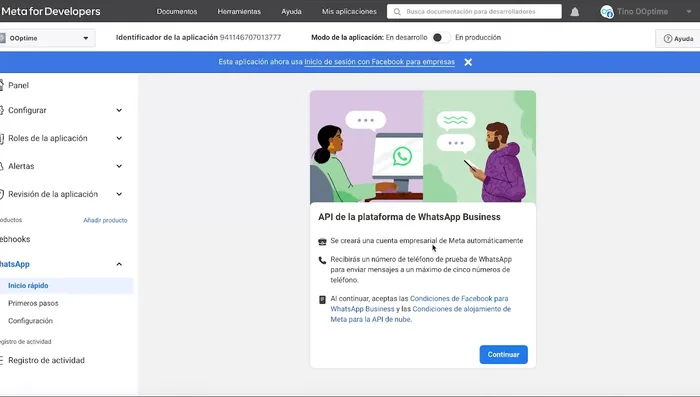Focus the developer documentation search field
Image resolution: width=700 pixels, height=397 pixels.
coord(474,12)
